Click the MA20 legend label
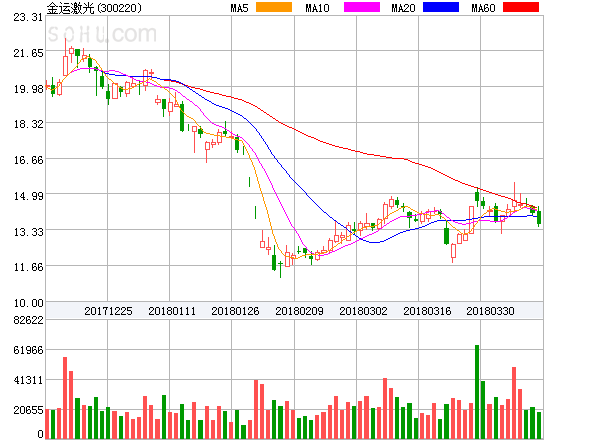 point(403,8)
